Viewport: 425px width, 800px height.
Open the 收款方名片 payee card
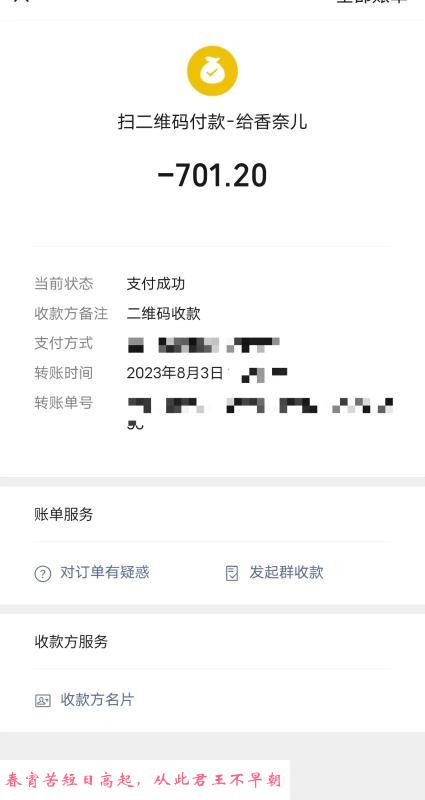coord(97,699)
